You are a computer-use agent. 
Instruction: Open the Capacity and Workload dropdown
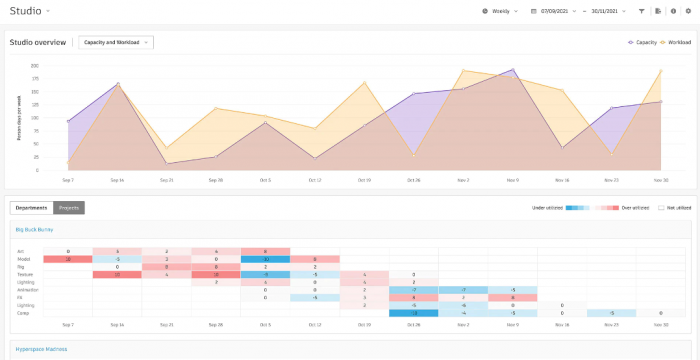116,42
